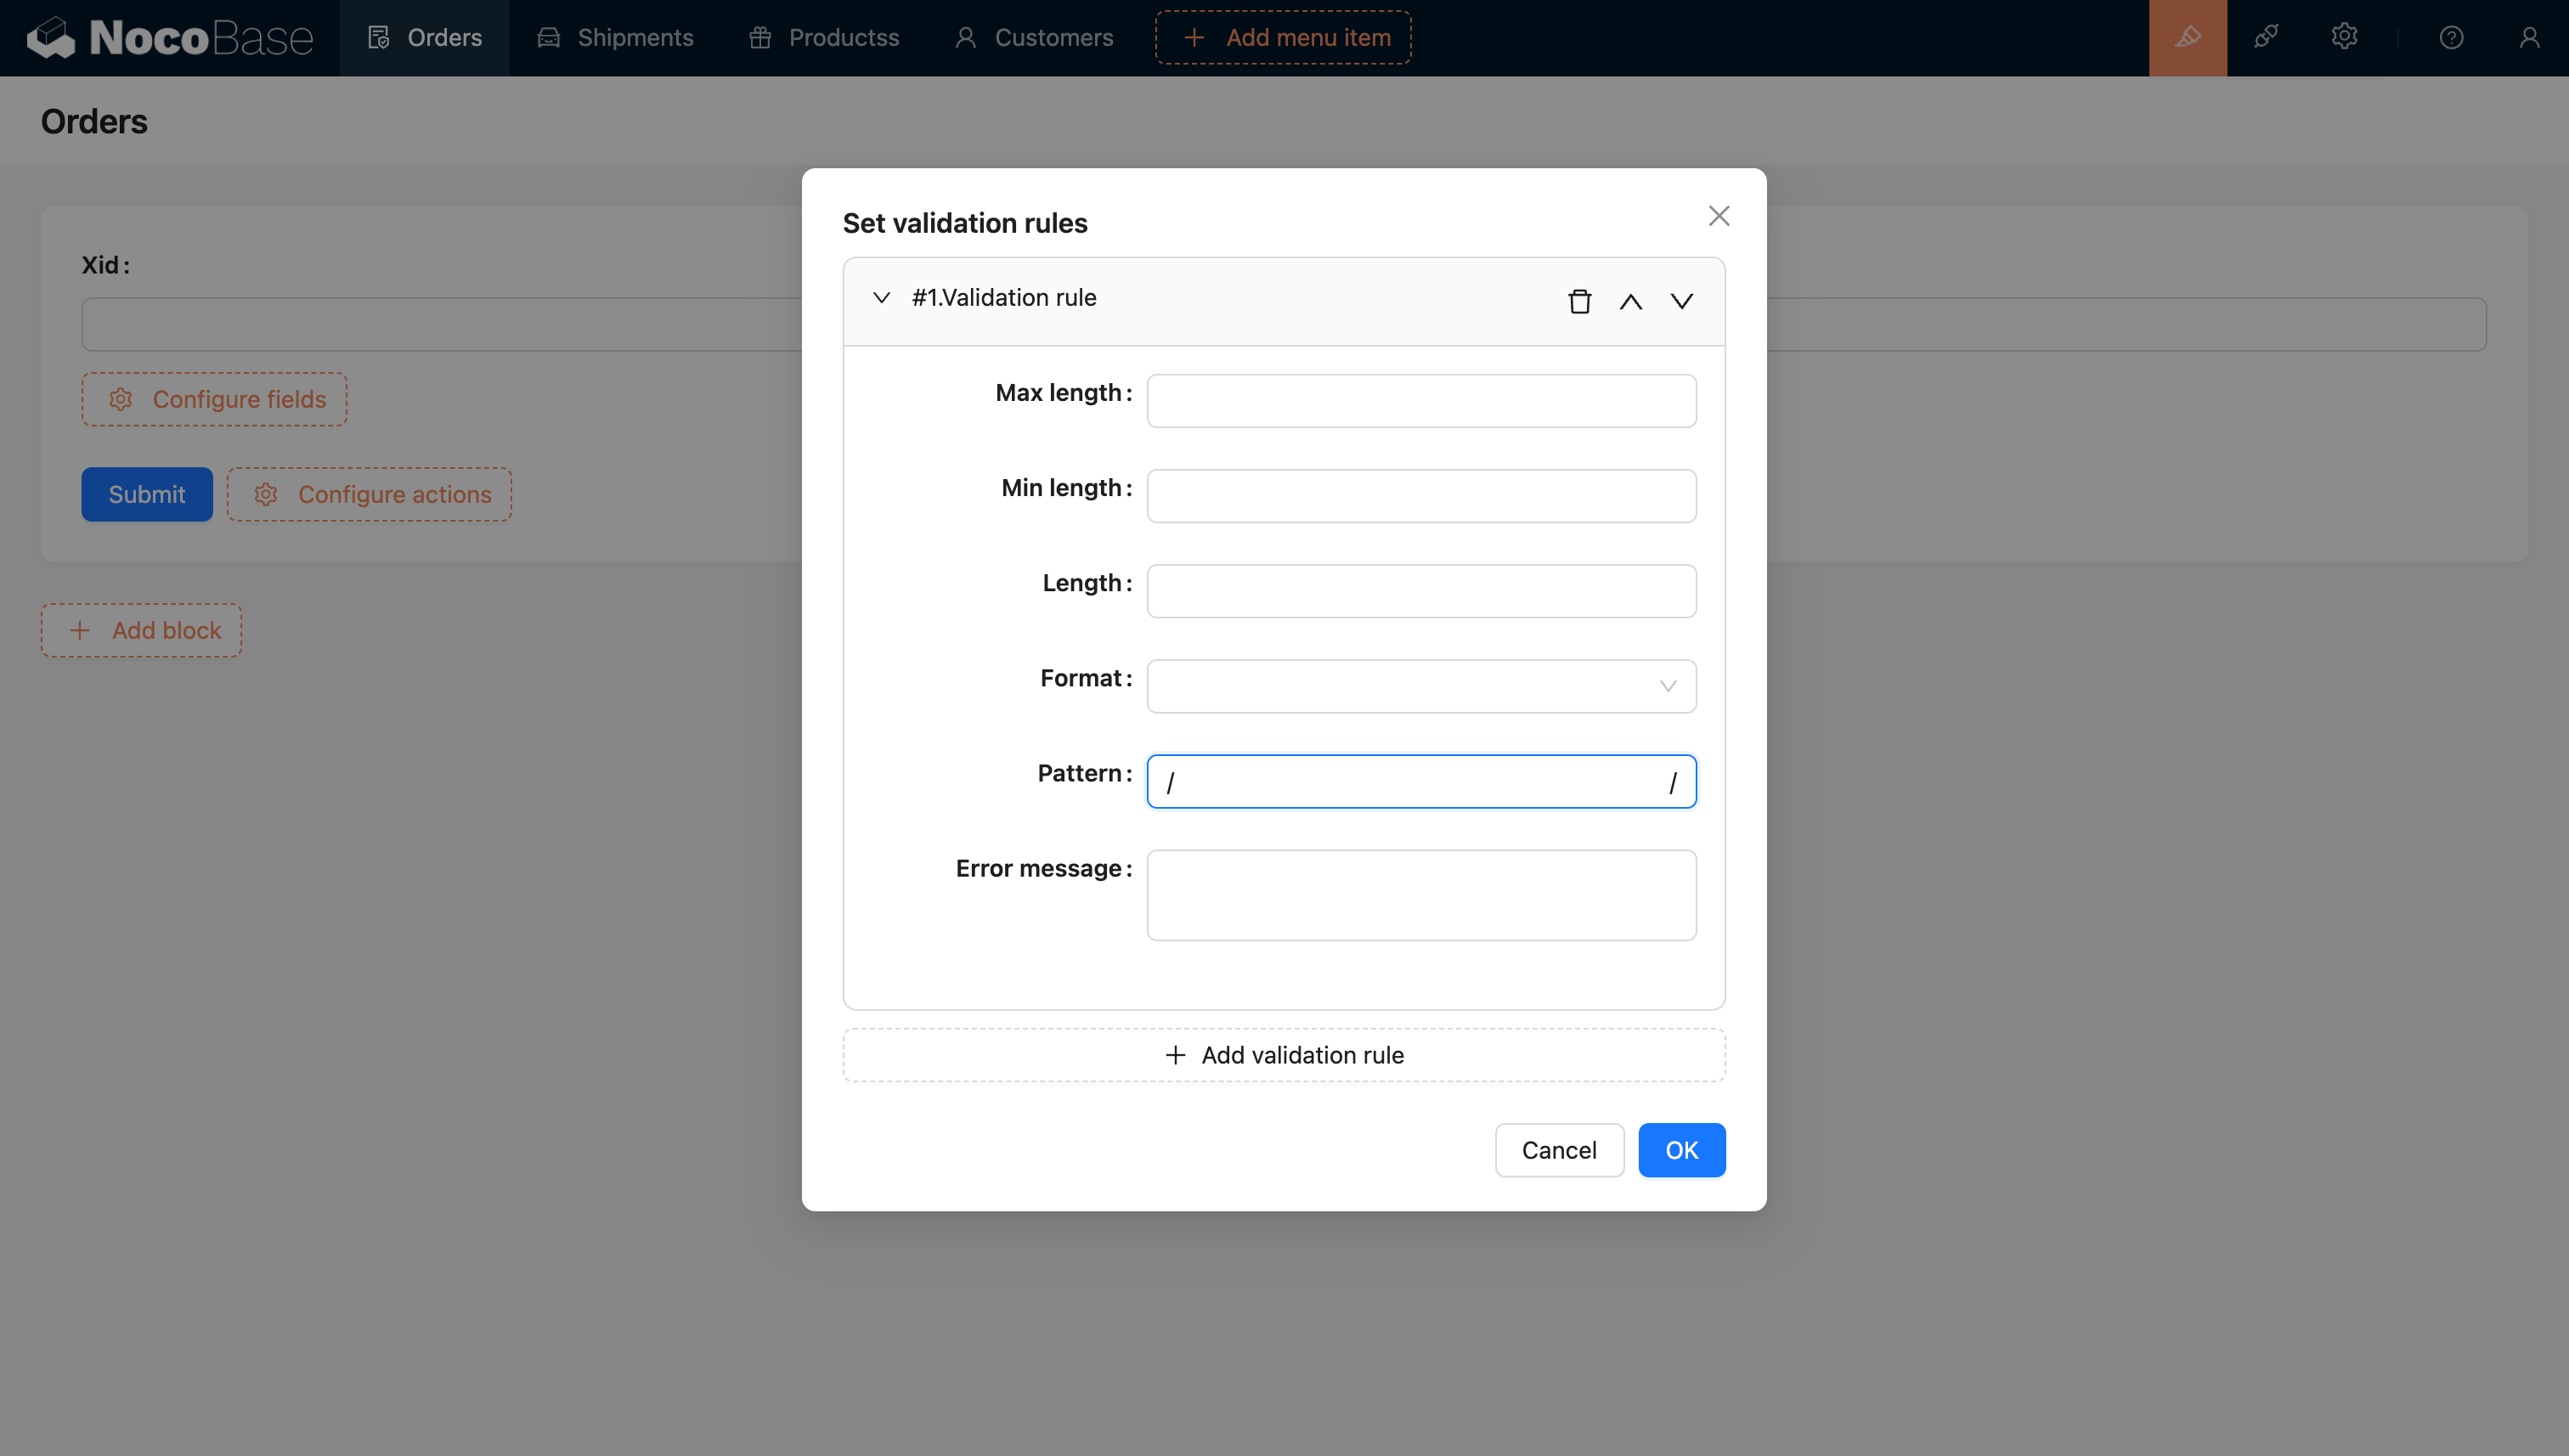Move validation rule #1 down
This screenshot has width=2569, height=1456.
pyautogui.click(x=1681, y=301)
